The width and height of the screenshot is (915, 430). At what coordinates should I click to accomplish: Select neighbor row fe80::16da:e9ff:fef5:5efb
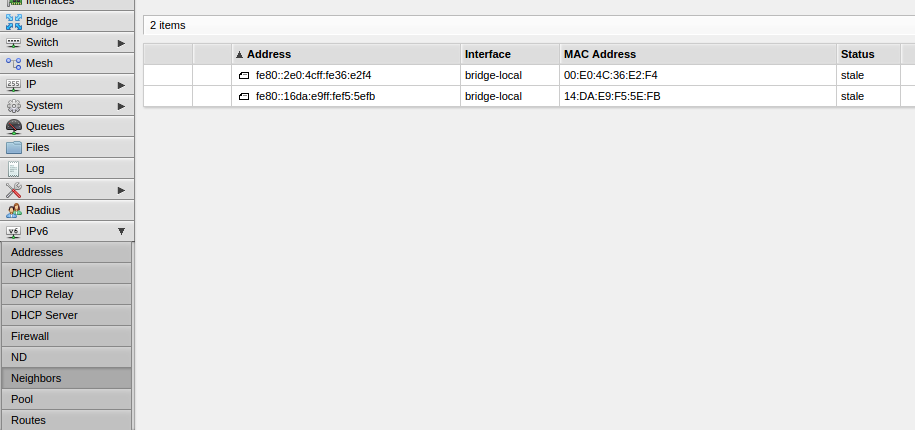[315, 96]
